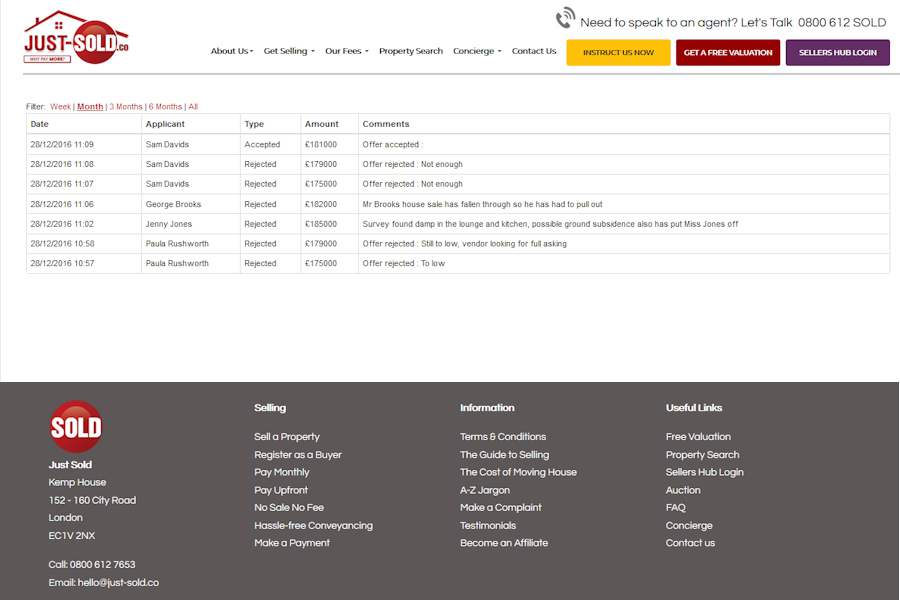Open Become an Affiliate link
This screenshot has height=600, width=900.
pos(504,543)
